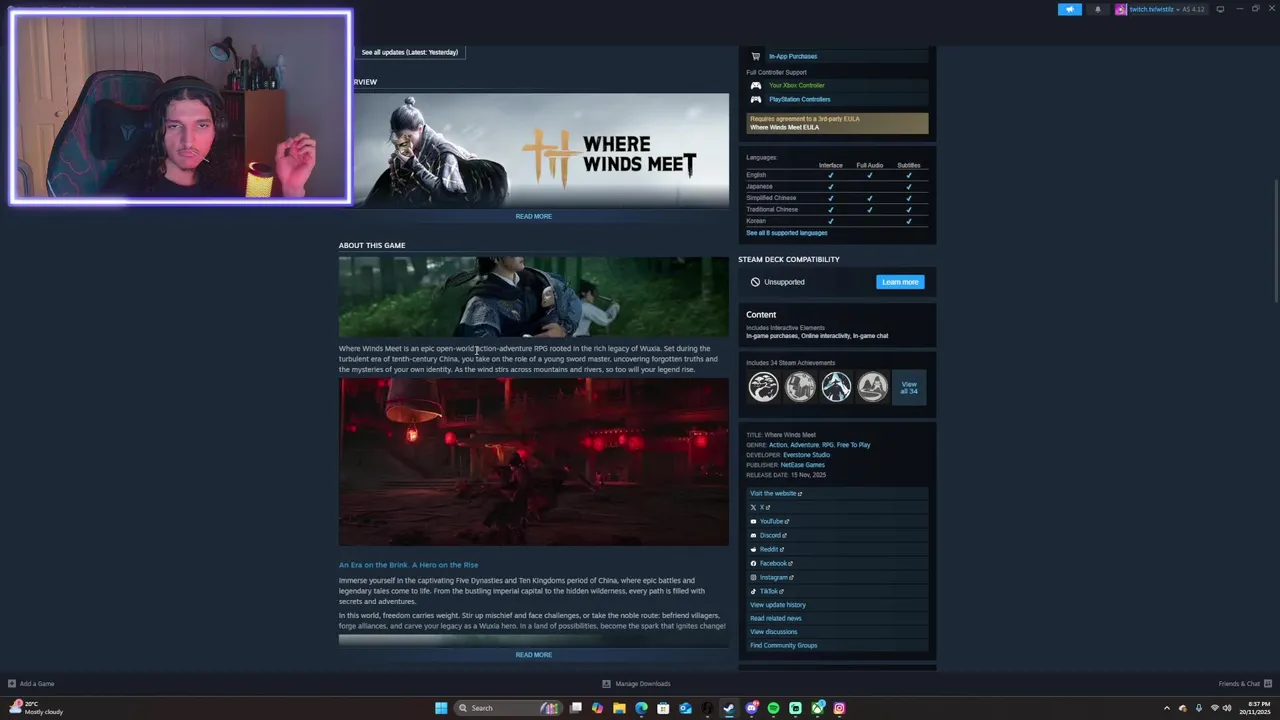Click Read related news

click(838, 618)
